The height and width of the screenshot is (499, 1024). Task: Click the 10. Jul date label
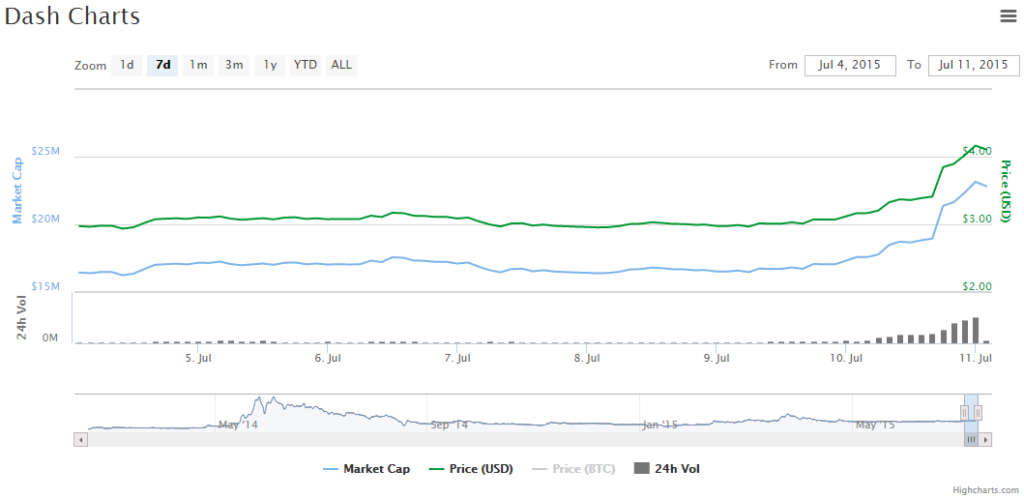[x=846, y=358]
